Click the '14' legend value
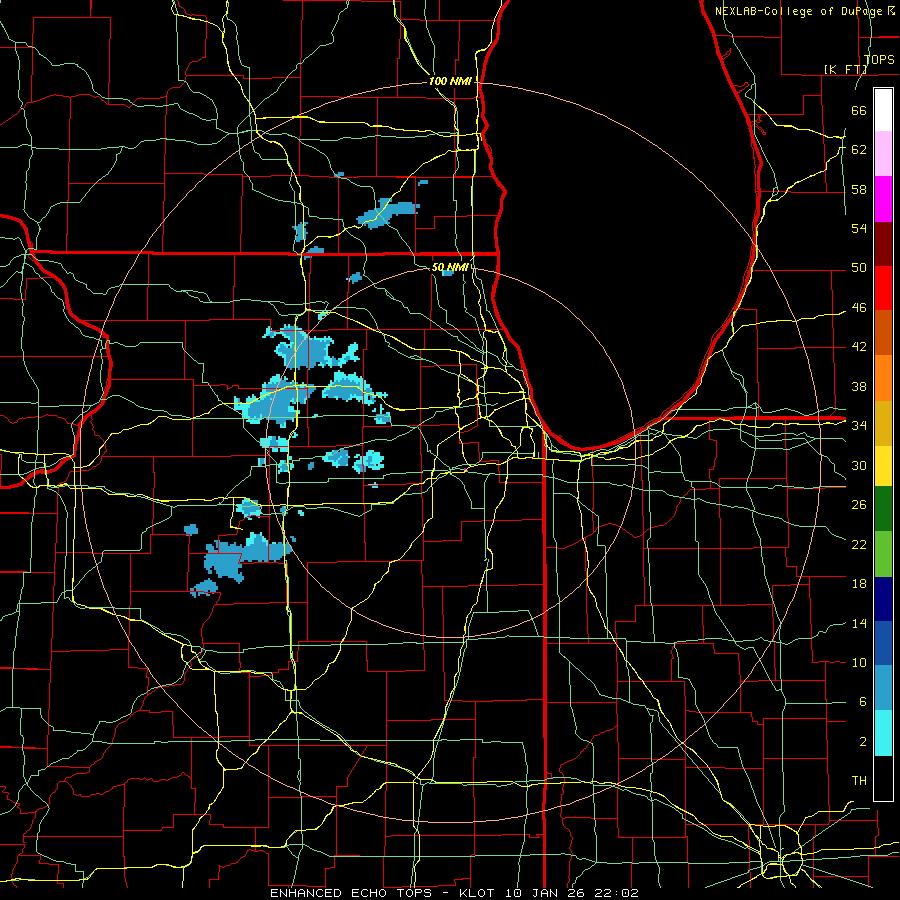Screen dimensions: 900x900 859,623
